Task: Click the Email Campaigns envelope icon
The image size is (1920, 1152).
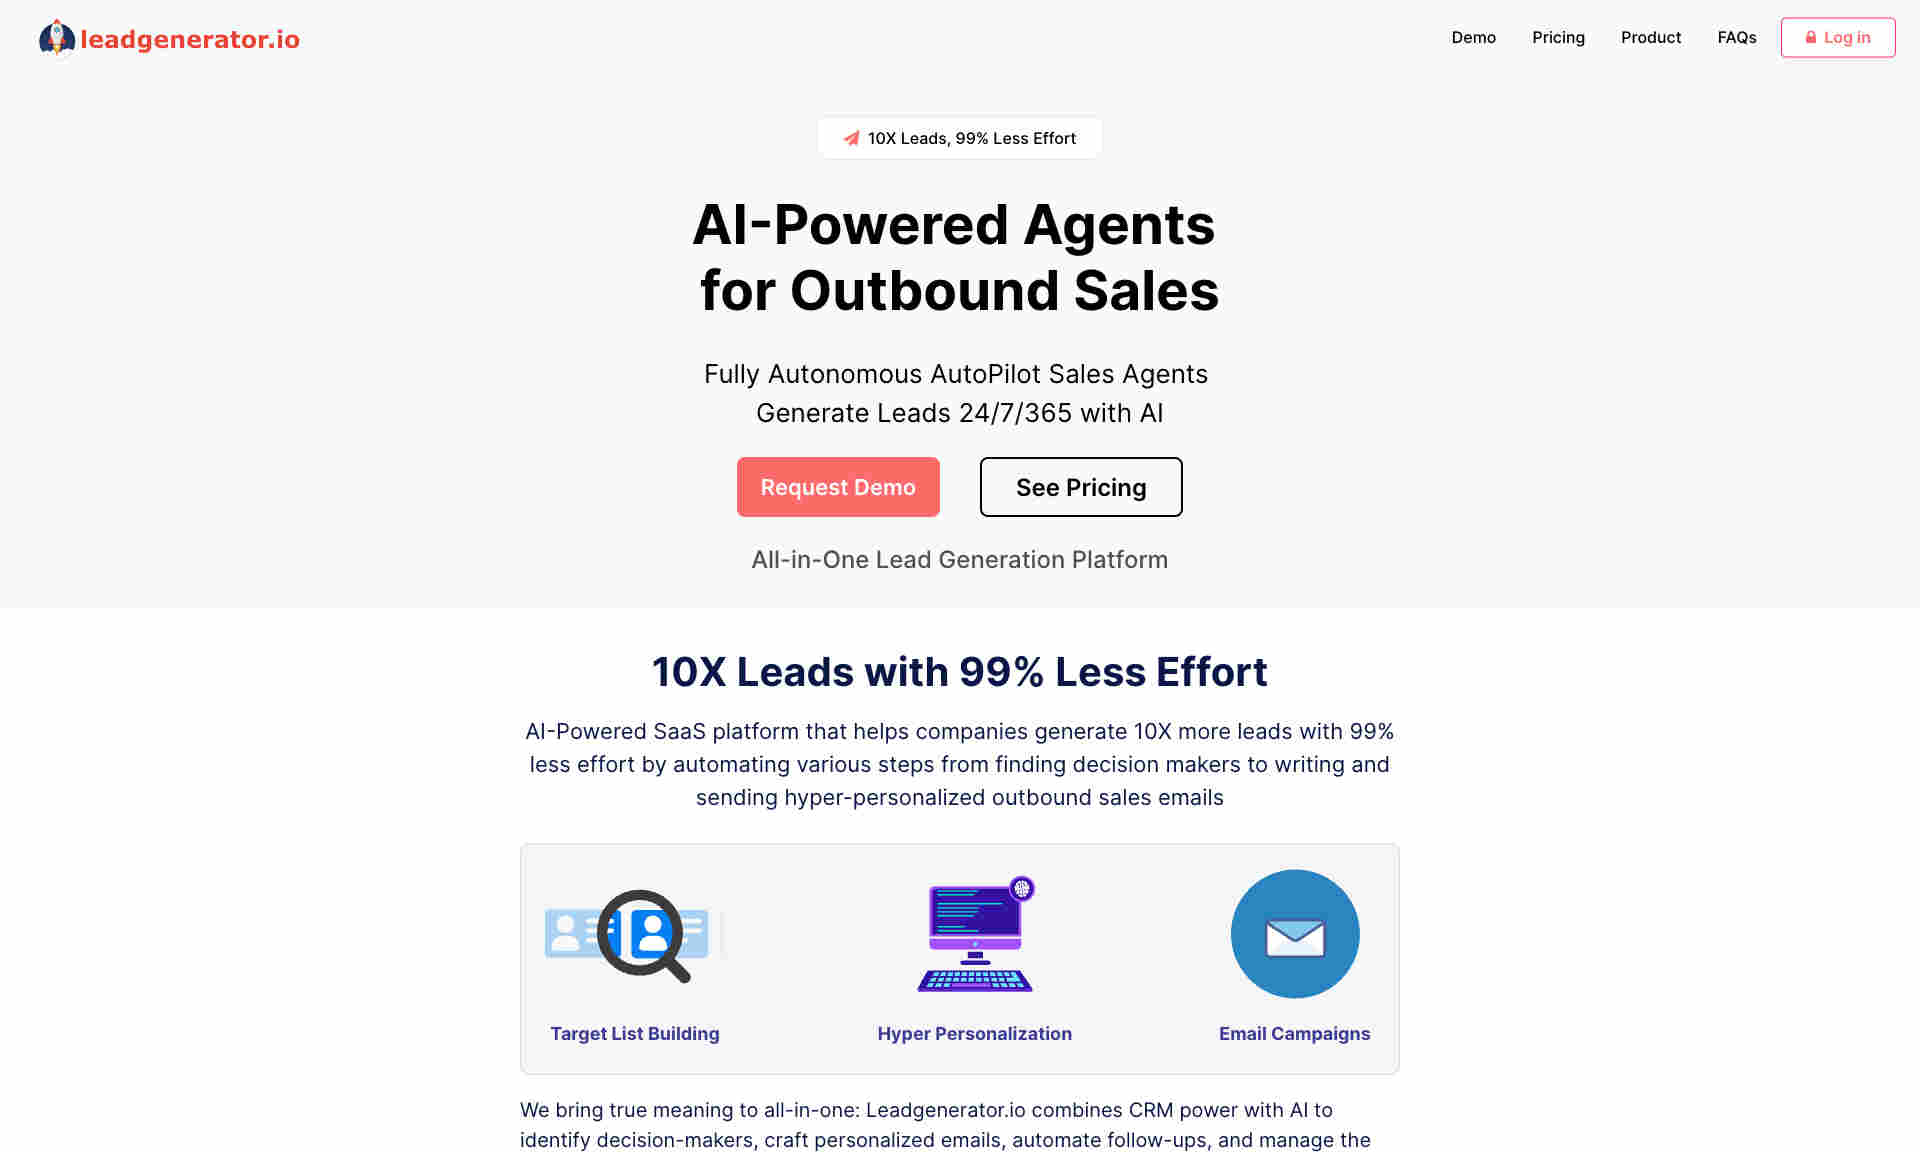Action: pos(1293,934)
